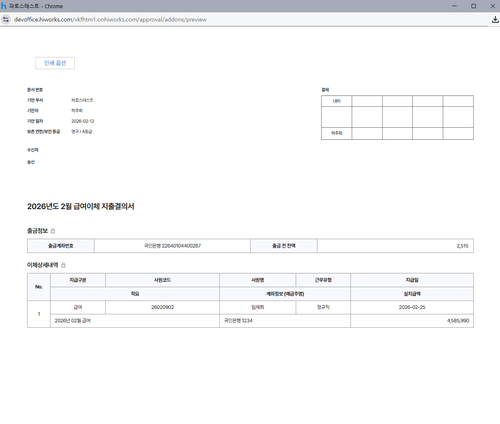The height and width of the screenshot is (424, 500).
Task: Click the net pay amount 4,585,990
Action: pos(458,321)
